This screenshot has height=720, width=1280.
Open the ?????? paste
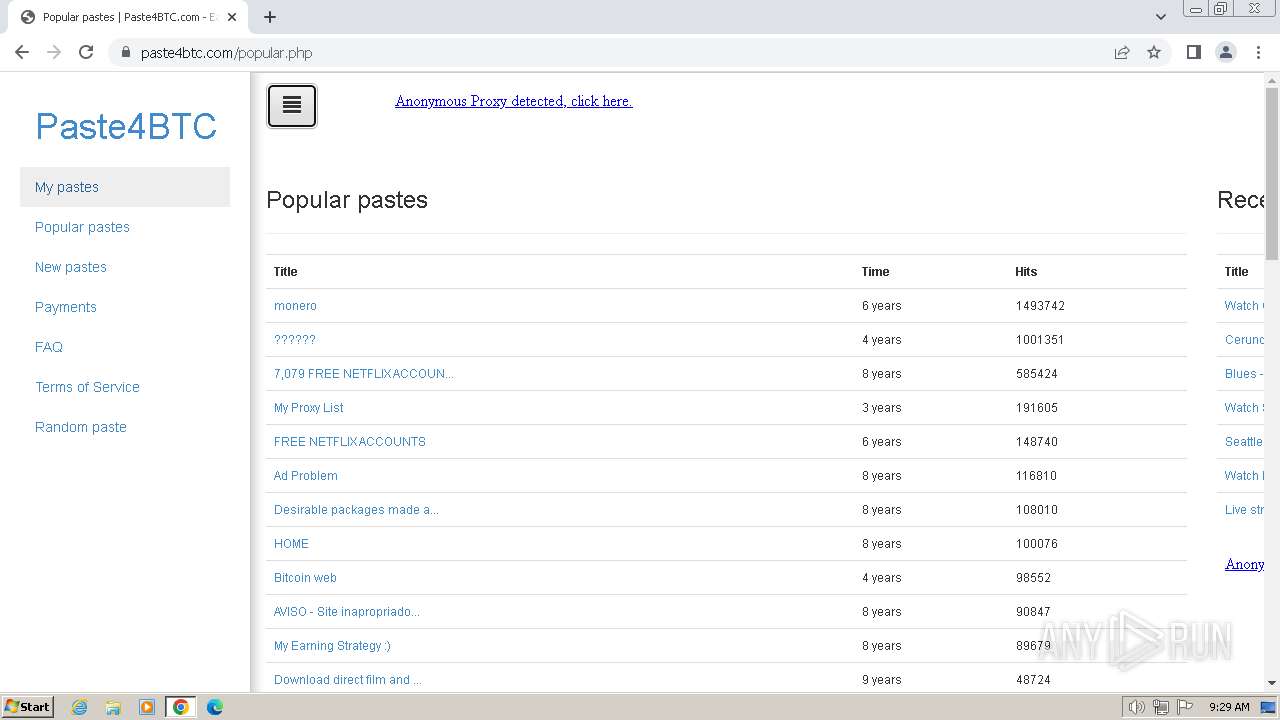295,340
